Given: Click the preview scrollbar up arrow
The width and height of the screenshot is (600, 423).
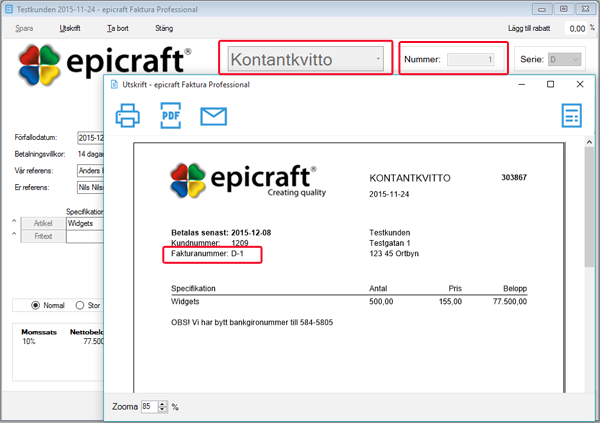Looking at the screenshot, I should point(589,142).
